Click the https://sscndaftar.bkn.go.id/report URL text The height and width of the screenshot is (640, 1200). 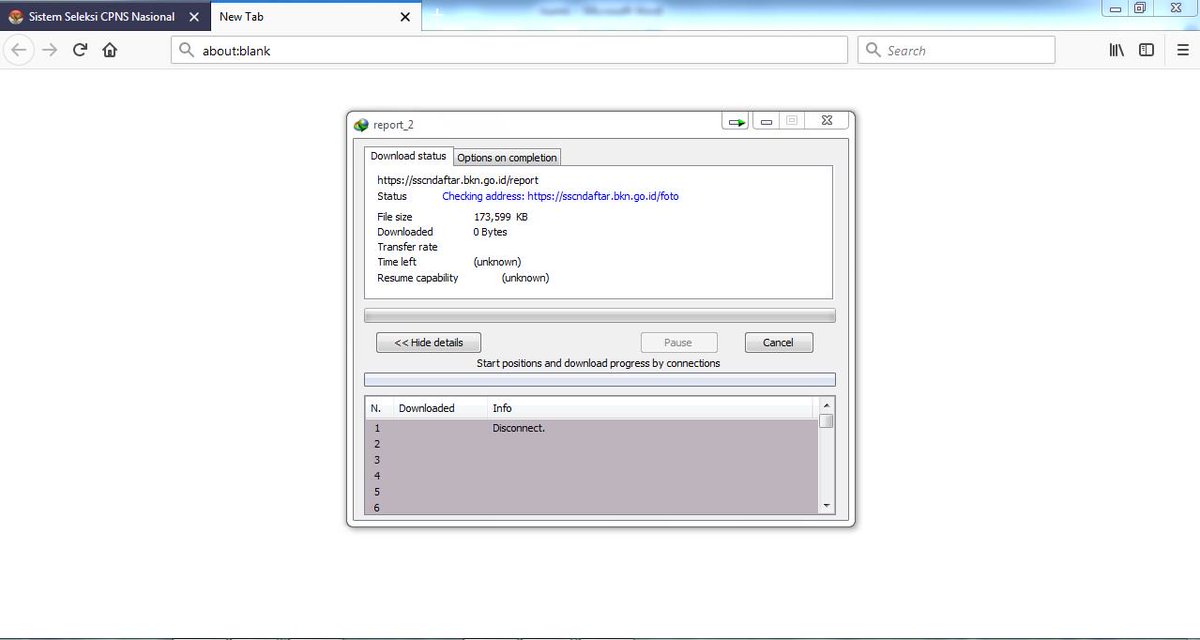[x=457, y=180]
